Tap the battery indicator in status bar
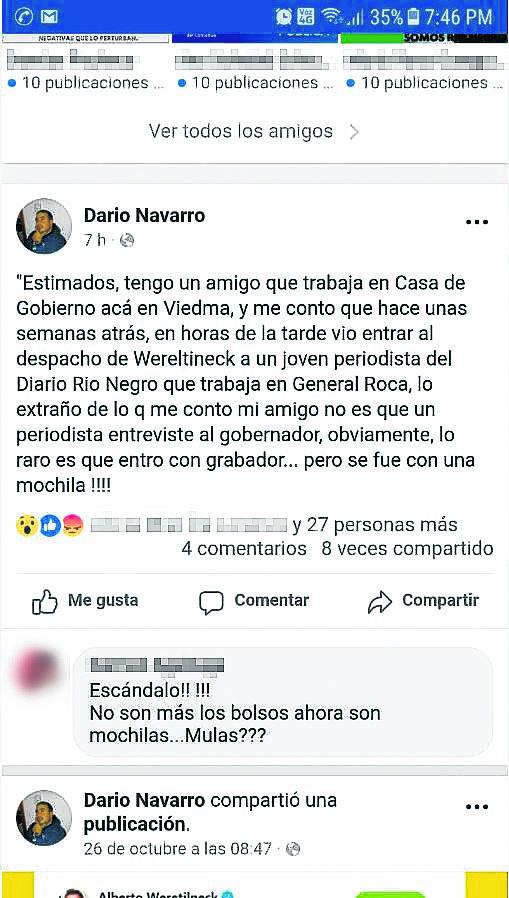 coord(414,17)
